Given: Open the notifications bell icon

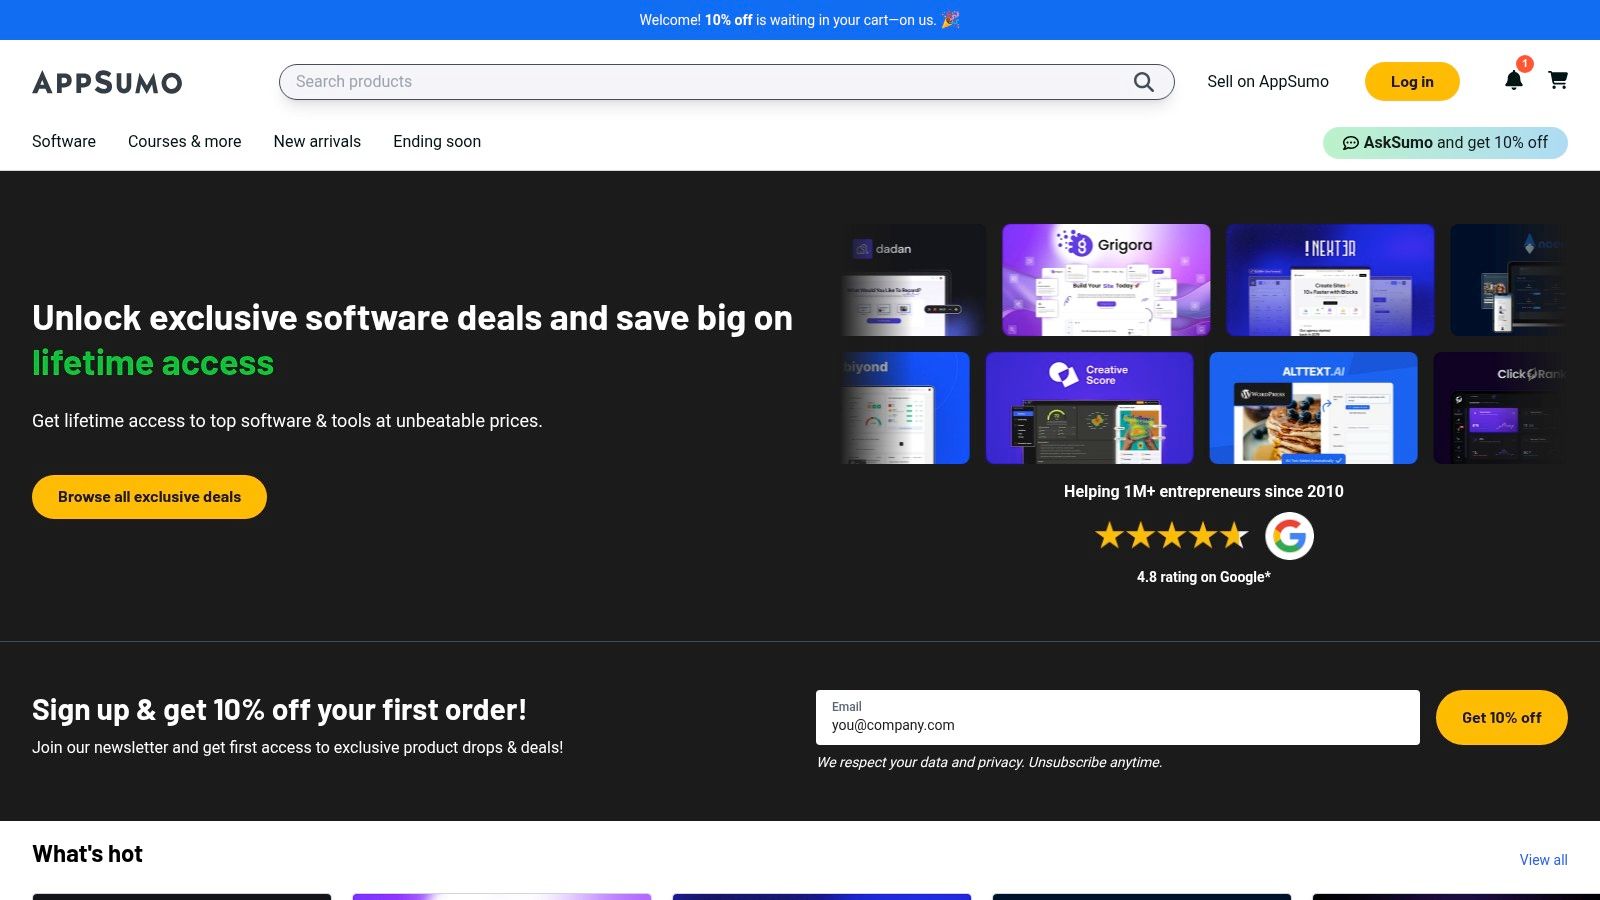Looking at the screenshot, I should [x=1514, y=81].
